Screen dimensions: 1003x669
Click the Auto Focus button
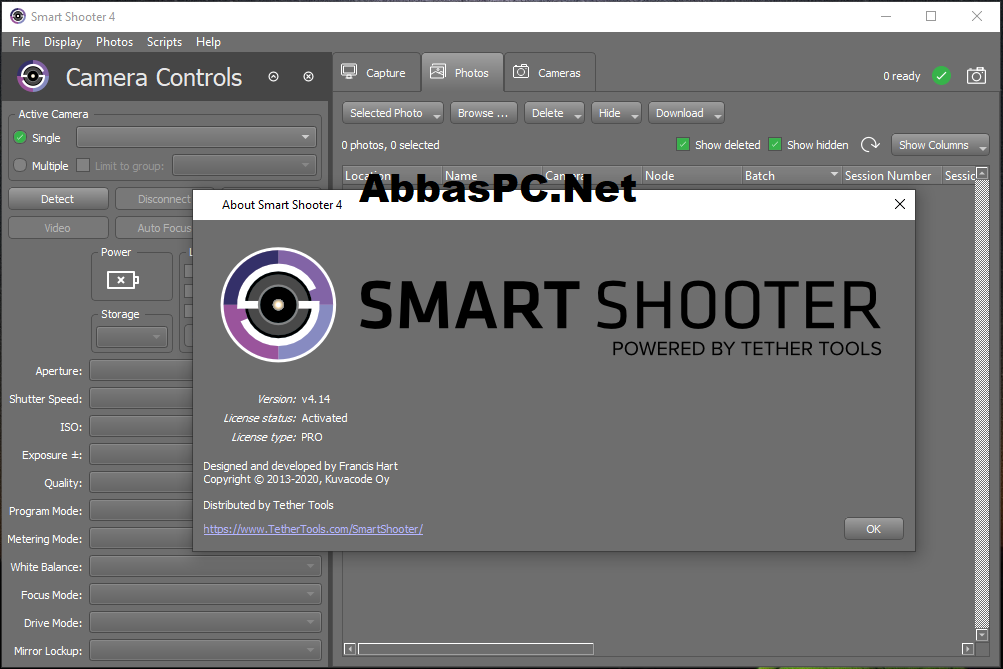[x=154, y=228]
